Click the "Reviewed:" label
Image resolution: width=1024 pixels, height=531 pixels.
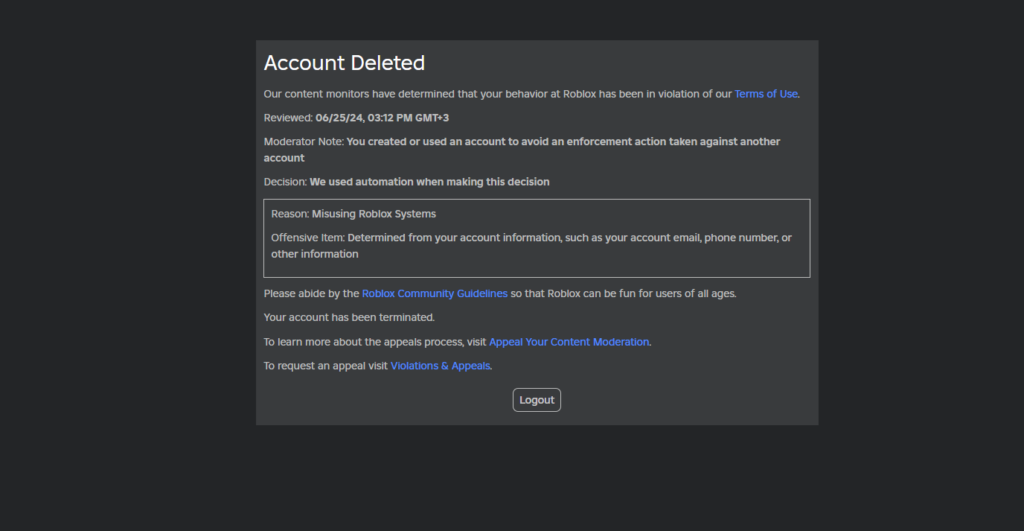pyautogui.click(x=288, y=118)
